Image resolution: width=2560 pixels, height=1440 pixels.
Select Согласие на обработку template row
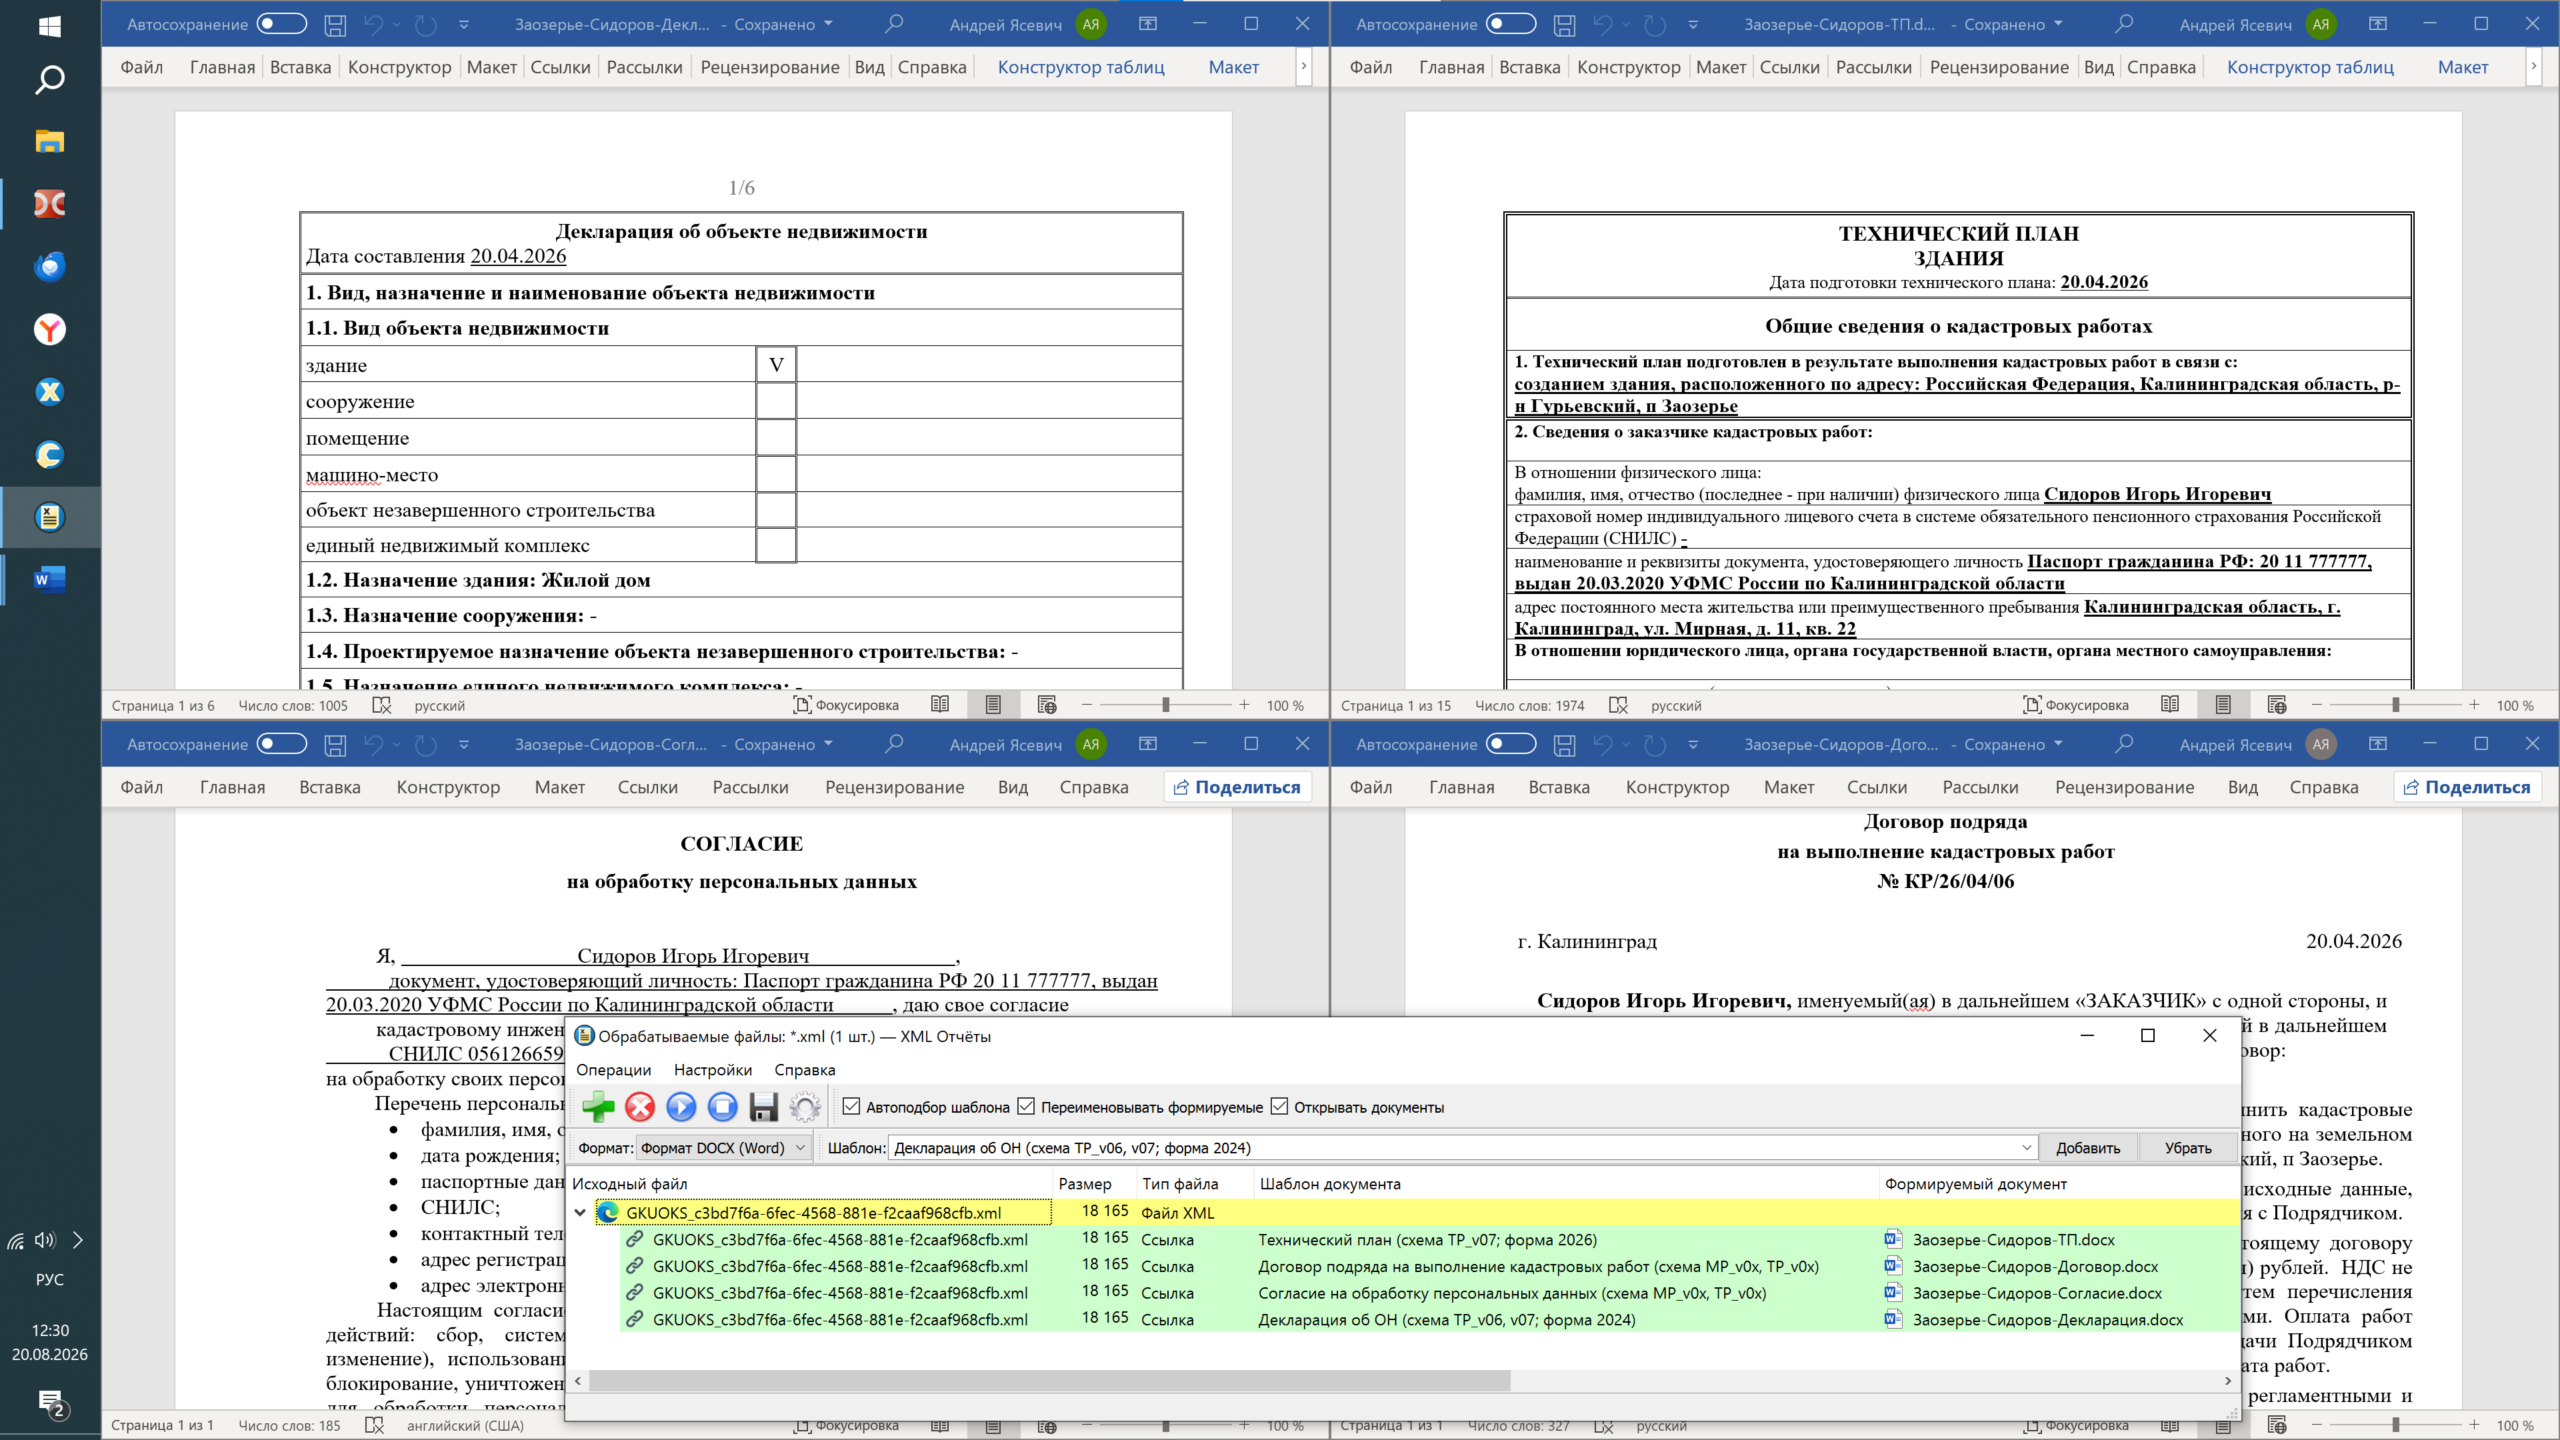point(1428,1292)
